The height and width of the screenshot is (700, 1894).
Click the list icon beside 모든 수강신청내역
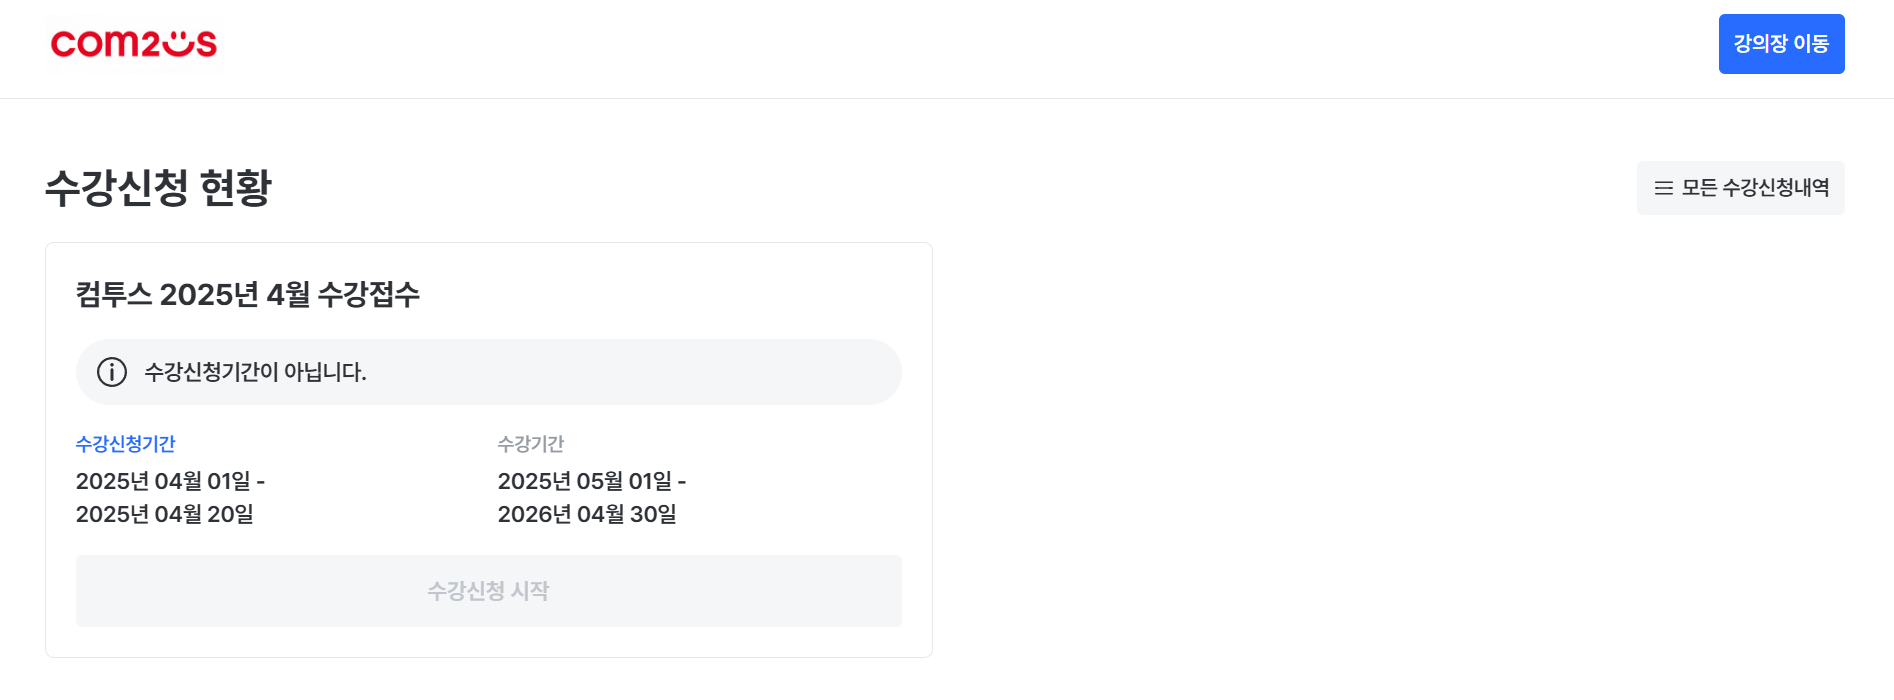click(x=1663, y=188)
